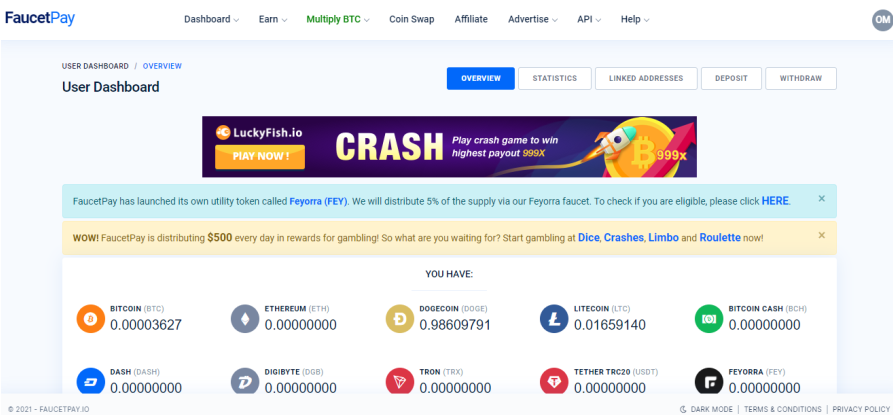
Task: Open the Withdraw tab
Action: point(801,79)
